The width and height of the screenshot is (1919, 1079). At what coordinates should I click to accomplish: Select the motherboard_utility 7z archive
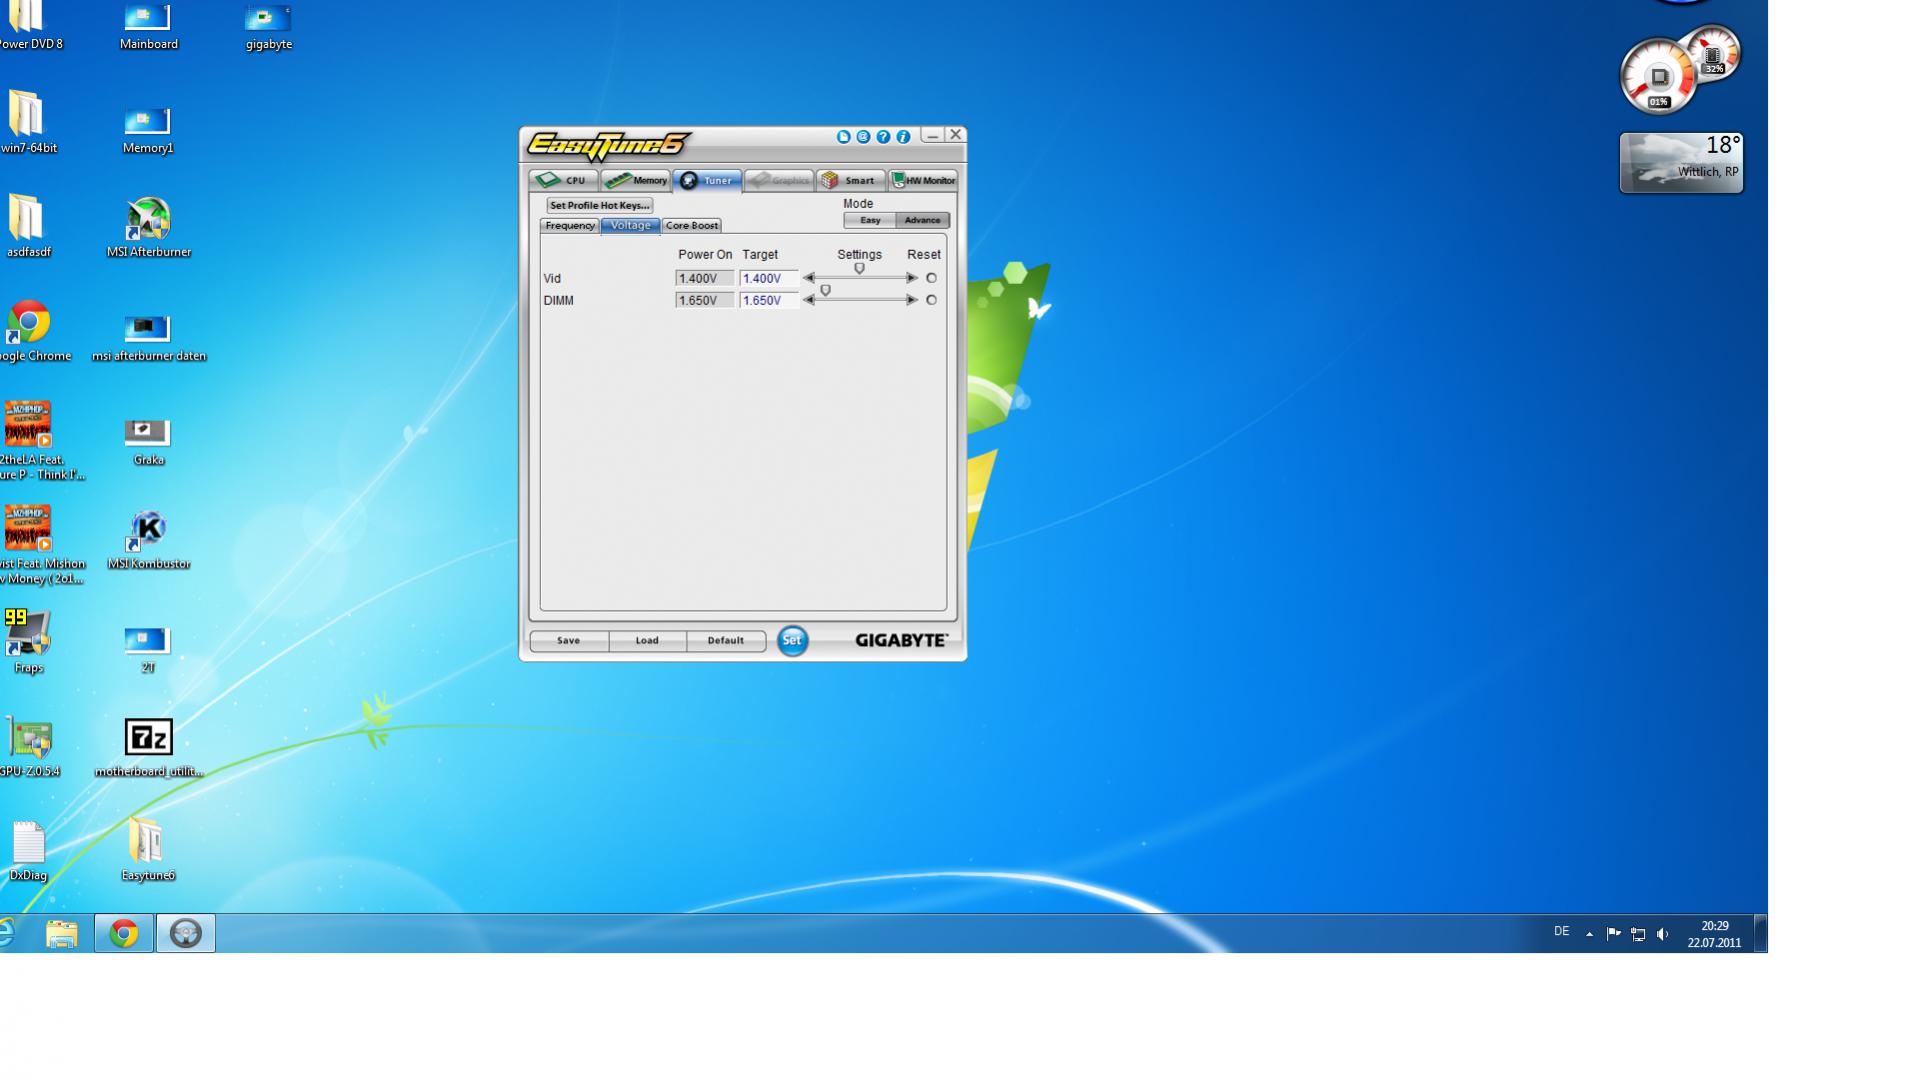148,747
